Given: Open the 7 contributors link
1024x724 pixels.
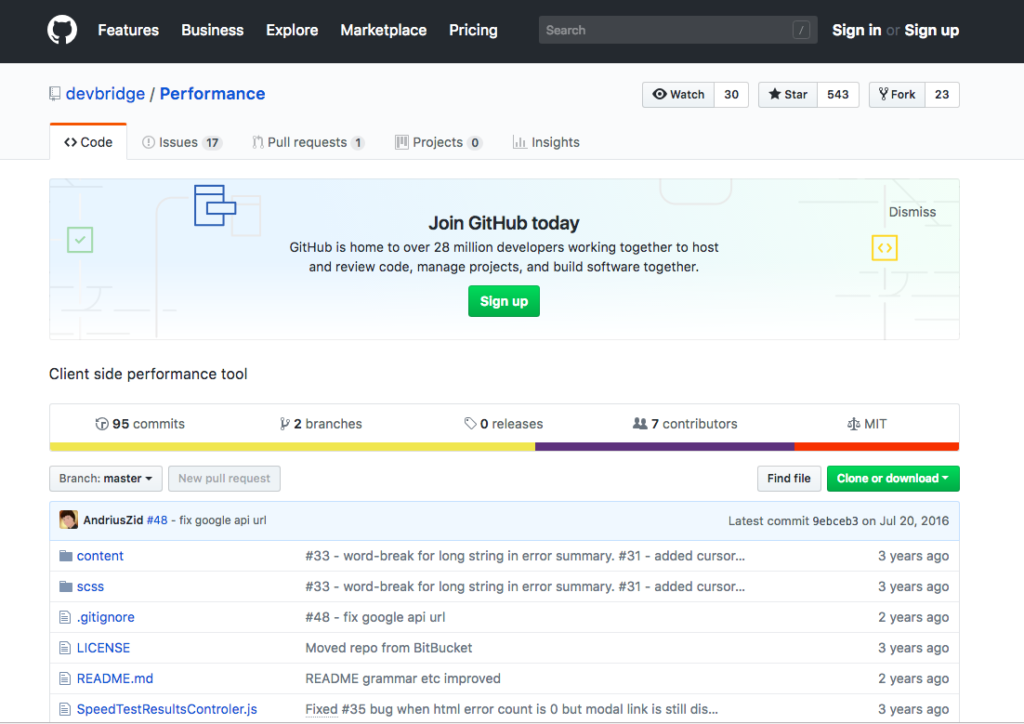Looking at the screenshot, I should pyautogui.click(x=685, y=424).
